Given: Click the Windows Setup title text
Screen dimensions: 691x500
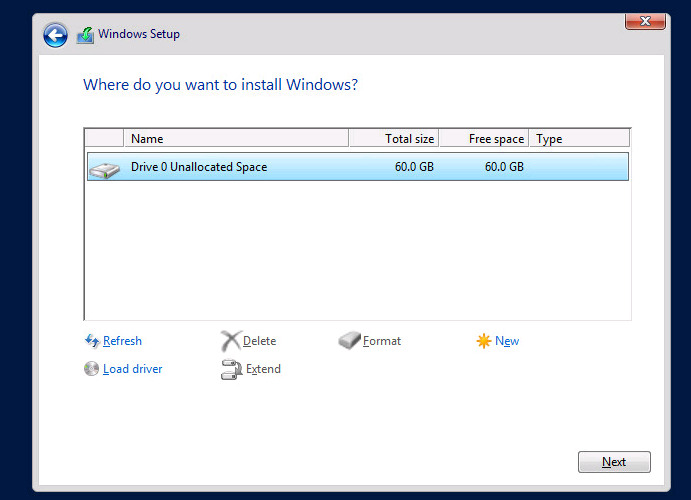Looking at the screenshot, I should (139, 34).
